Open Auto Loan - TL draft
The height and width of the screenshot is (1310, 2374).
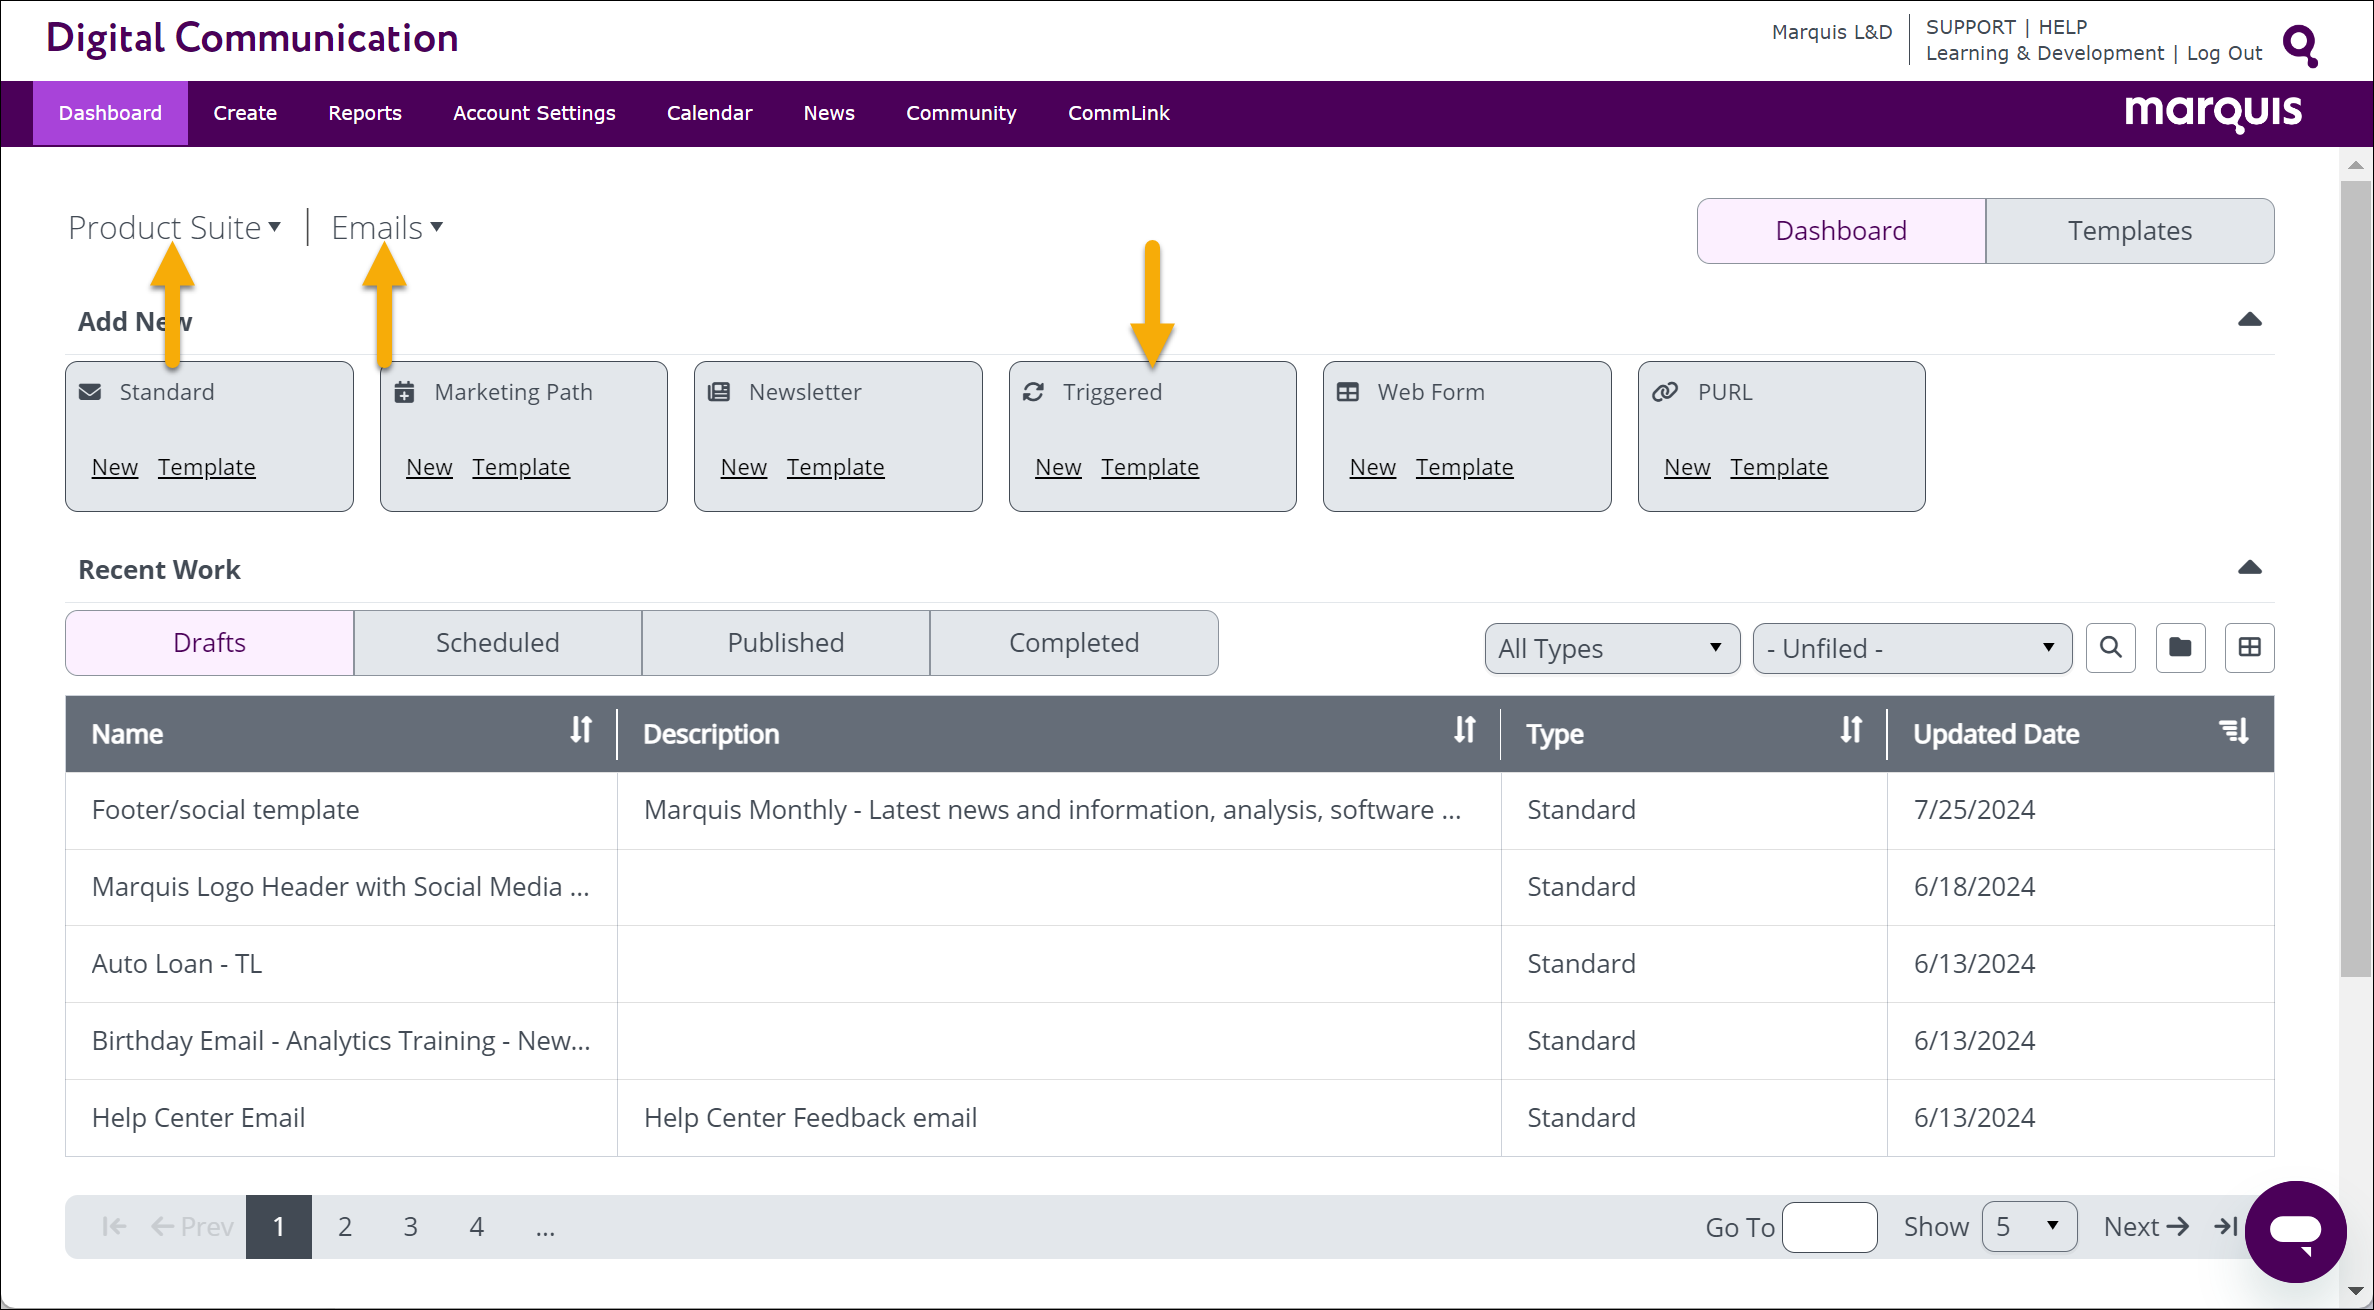pyautogui.click(x=1169, y=964)
